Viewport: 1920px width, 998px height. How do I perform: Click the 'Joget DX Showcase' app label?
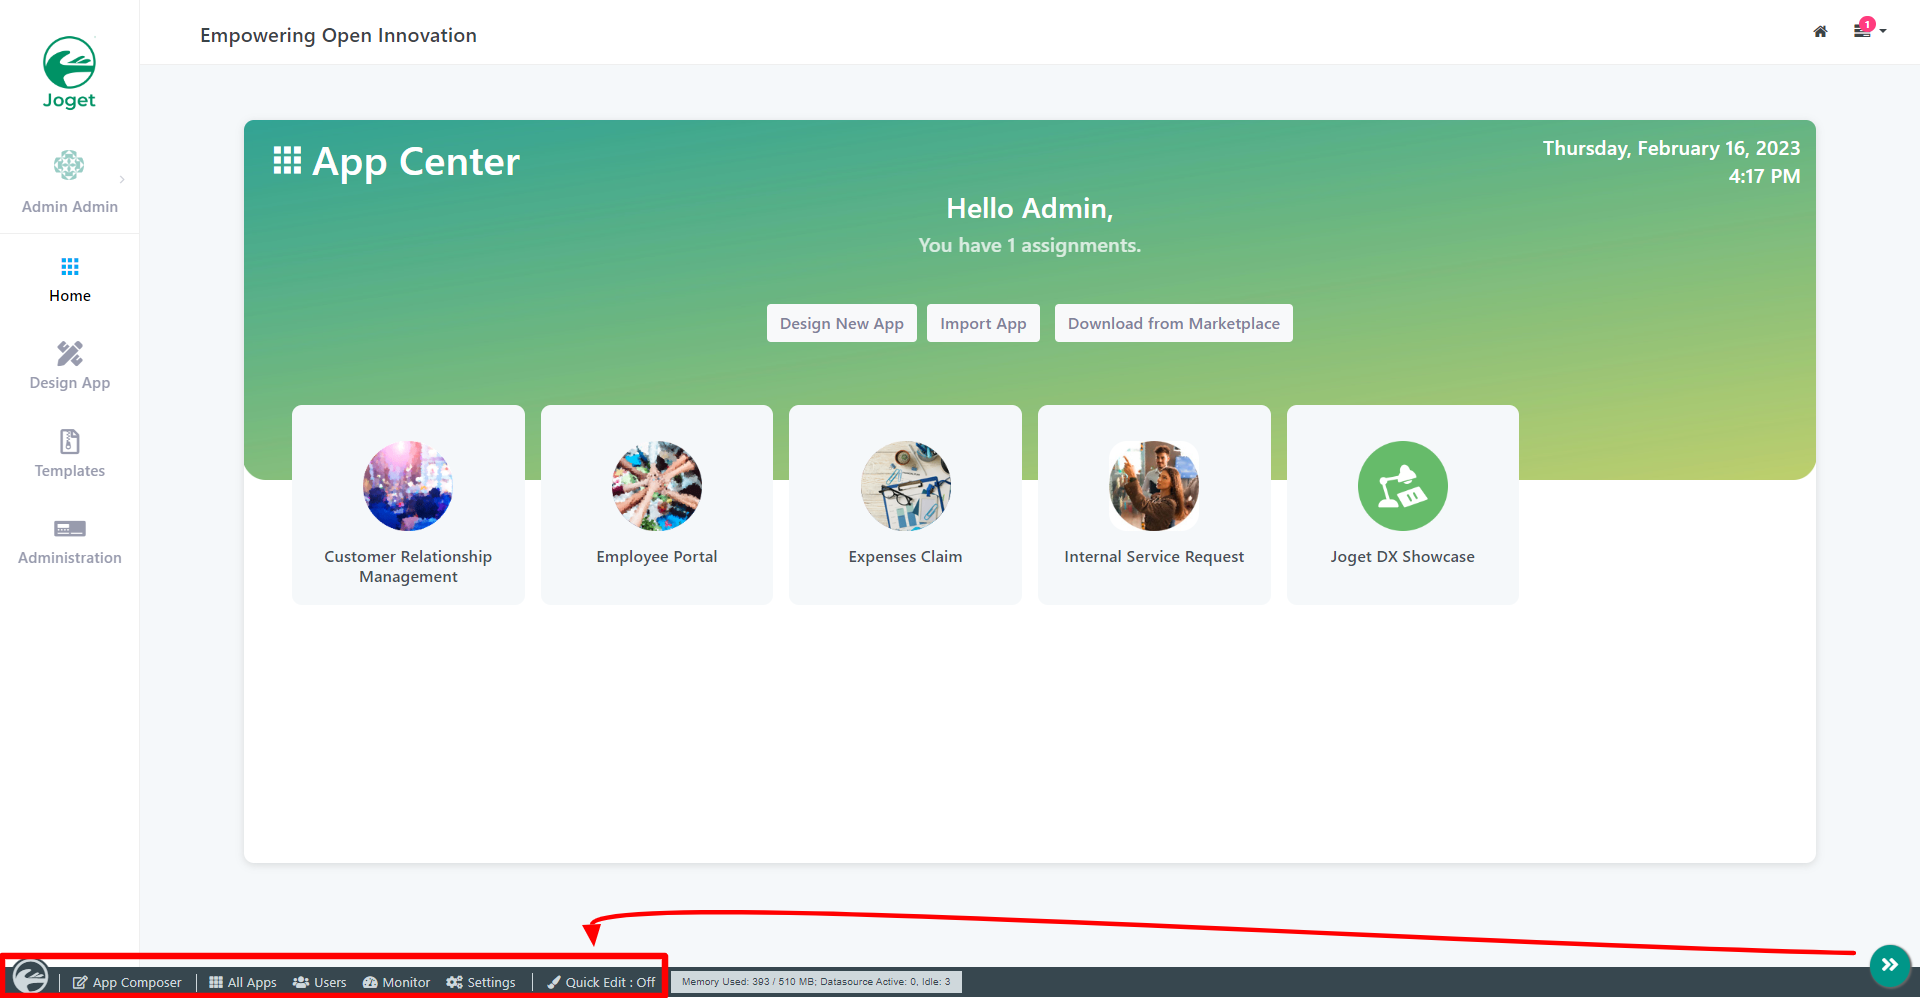1403,557
